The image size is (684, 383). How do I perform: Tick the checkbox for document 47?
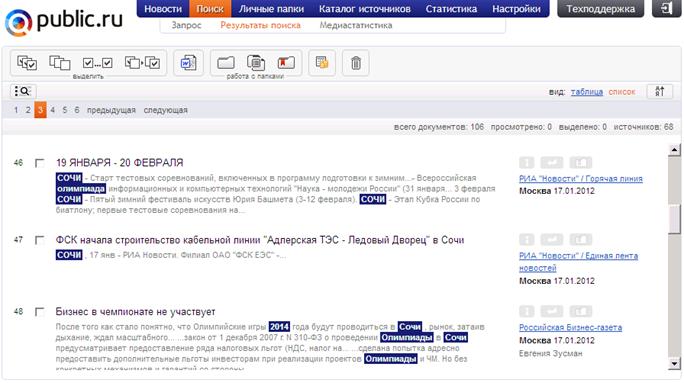point(40,240)
